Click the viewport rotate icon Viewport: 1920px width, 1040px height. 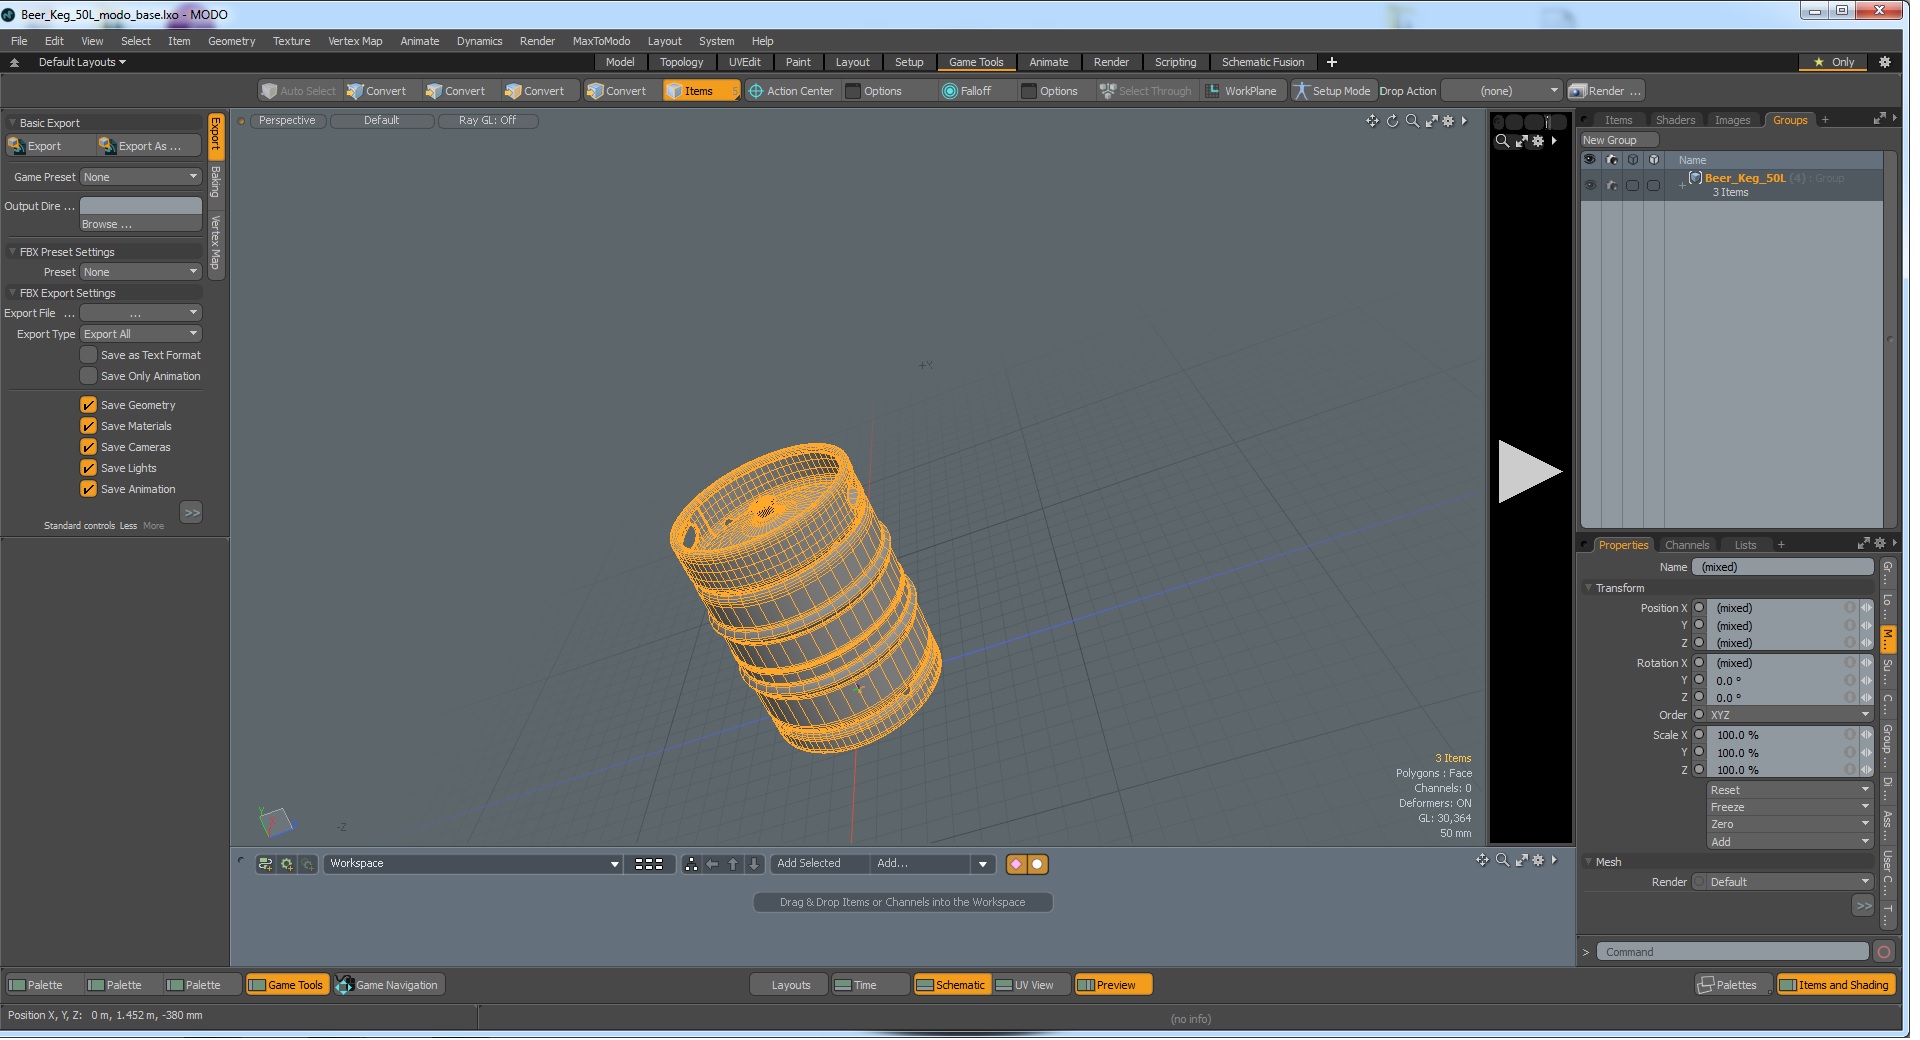(x=1392, y=121)
